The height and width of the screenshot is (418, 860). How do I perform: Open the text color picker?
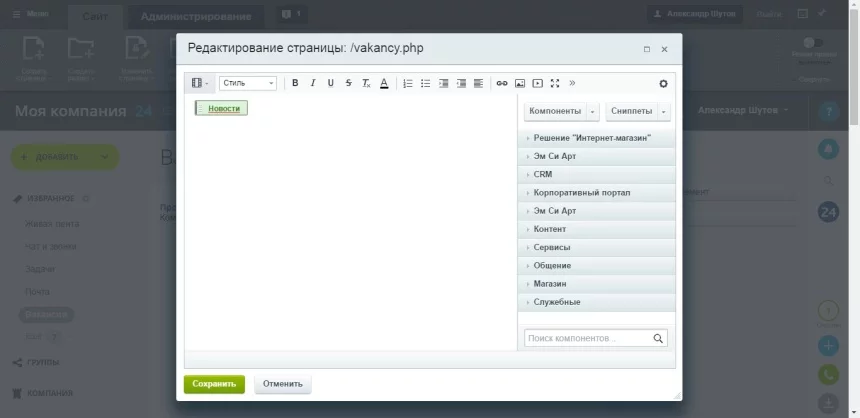(x=385, y=83)
